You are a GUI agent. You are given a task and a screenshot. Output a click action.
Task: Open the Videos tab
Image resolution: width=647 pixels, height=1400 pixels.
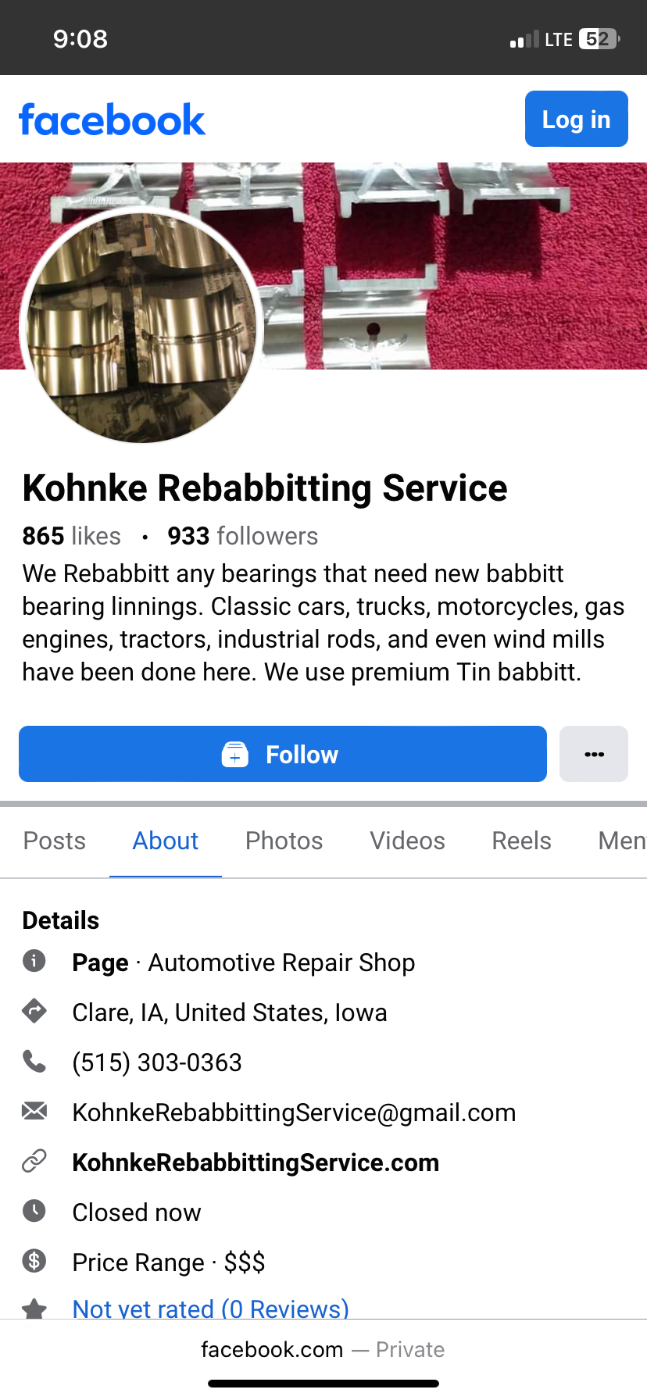pos(407,841)
